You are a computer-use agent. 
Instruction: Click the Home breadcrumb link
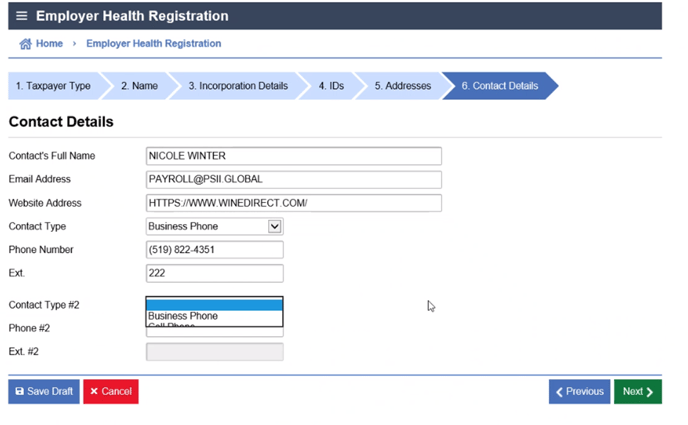[49, 44]
